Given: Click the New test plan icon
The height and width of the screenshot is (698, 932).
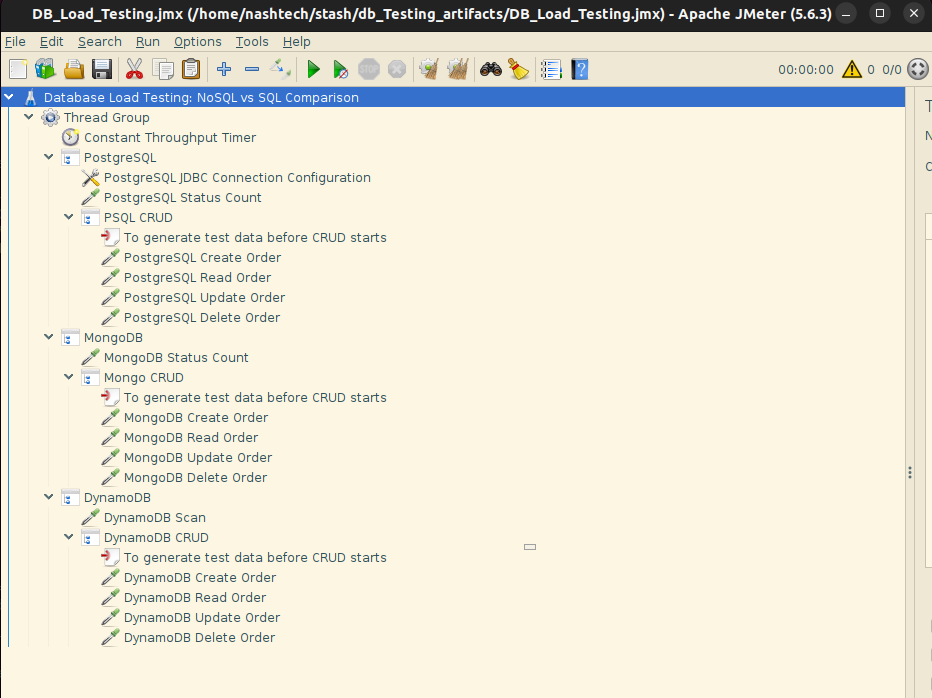Looking at the screenshot, I should click(18, 69).
